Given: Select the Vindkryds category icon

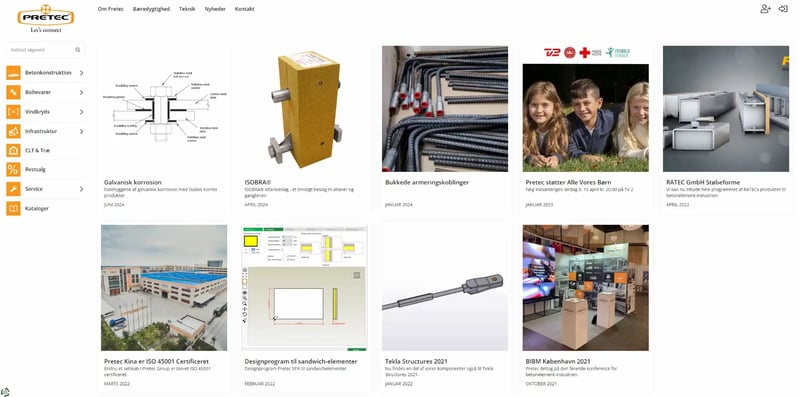Looking at the screenshot, I should pos(13,112).
